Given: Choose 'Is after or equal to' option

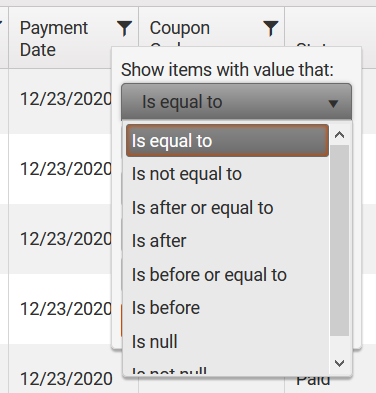Looking at the screenshot, I should tap(227, 208).
